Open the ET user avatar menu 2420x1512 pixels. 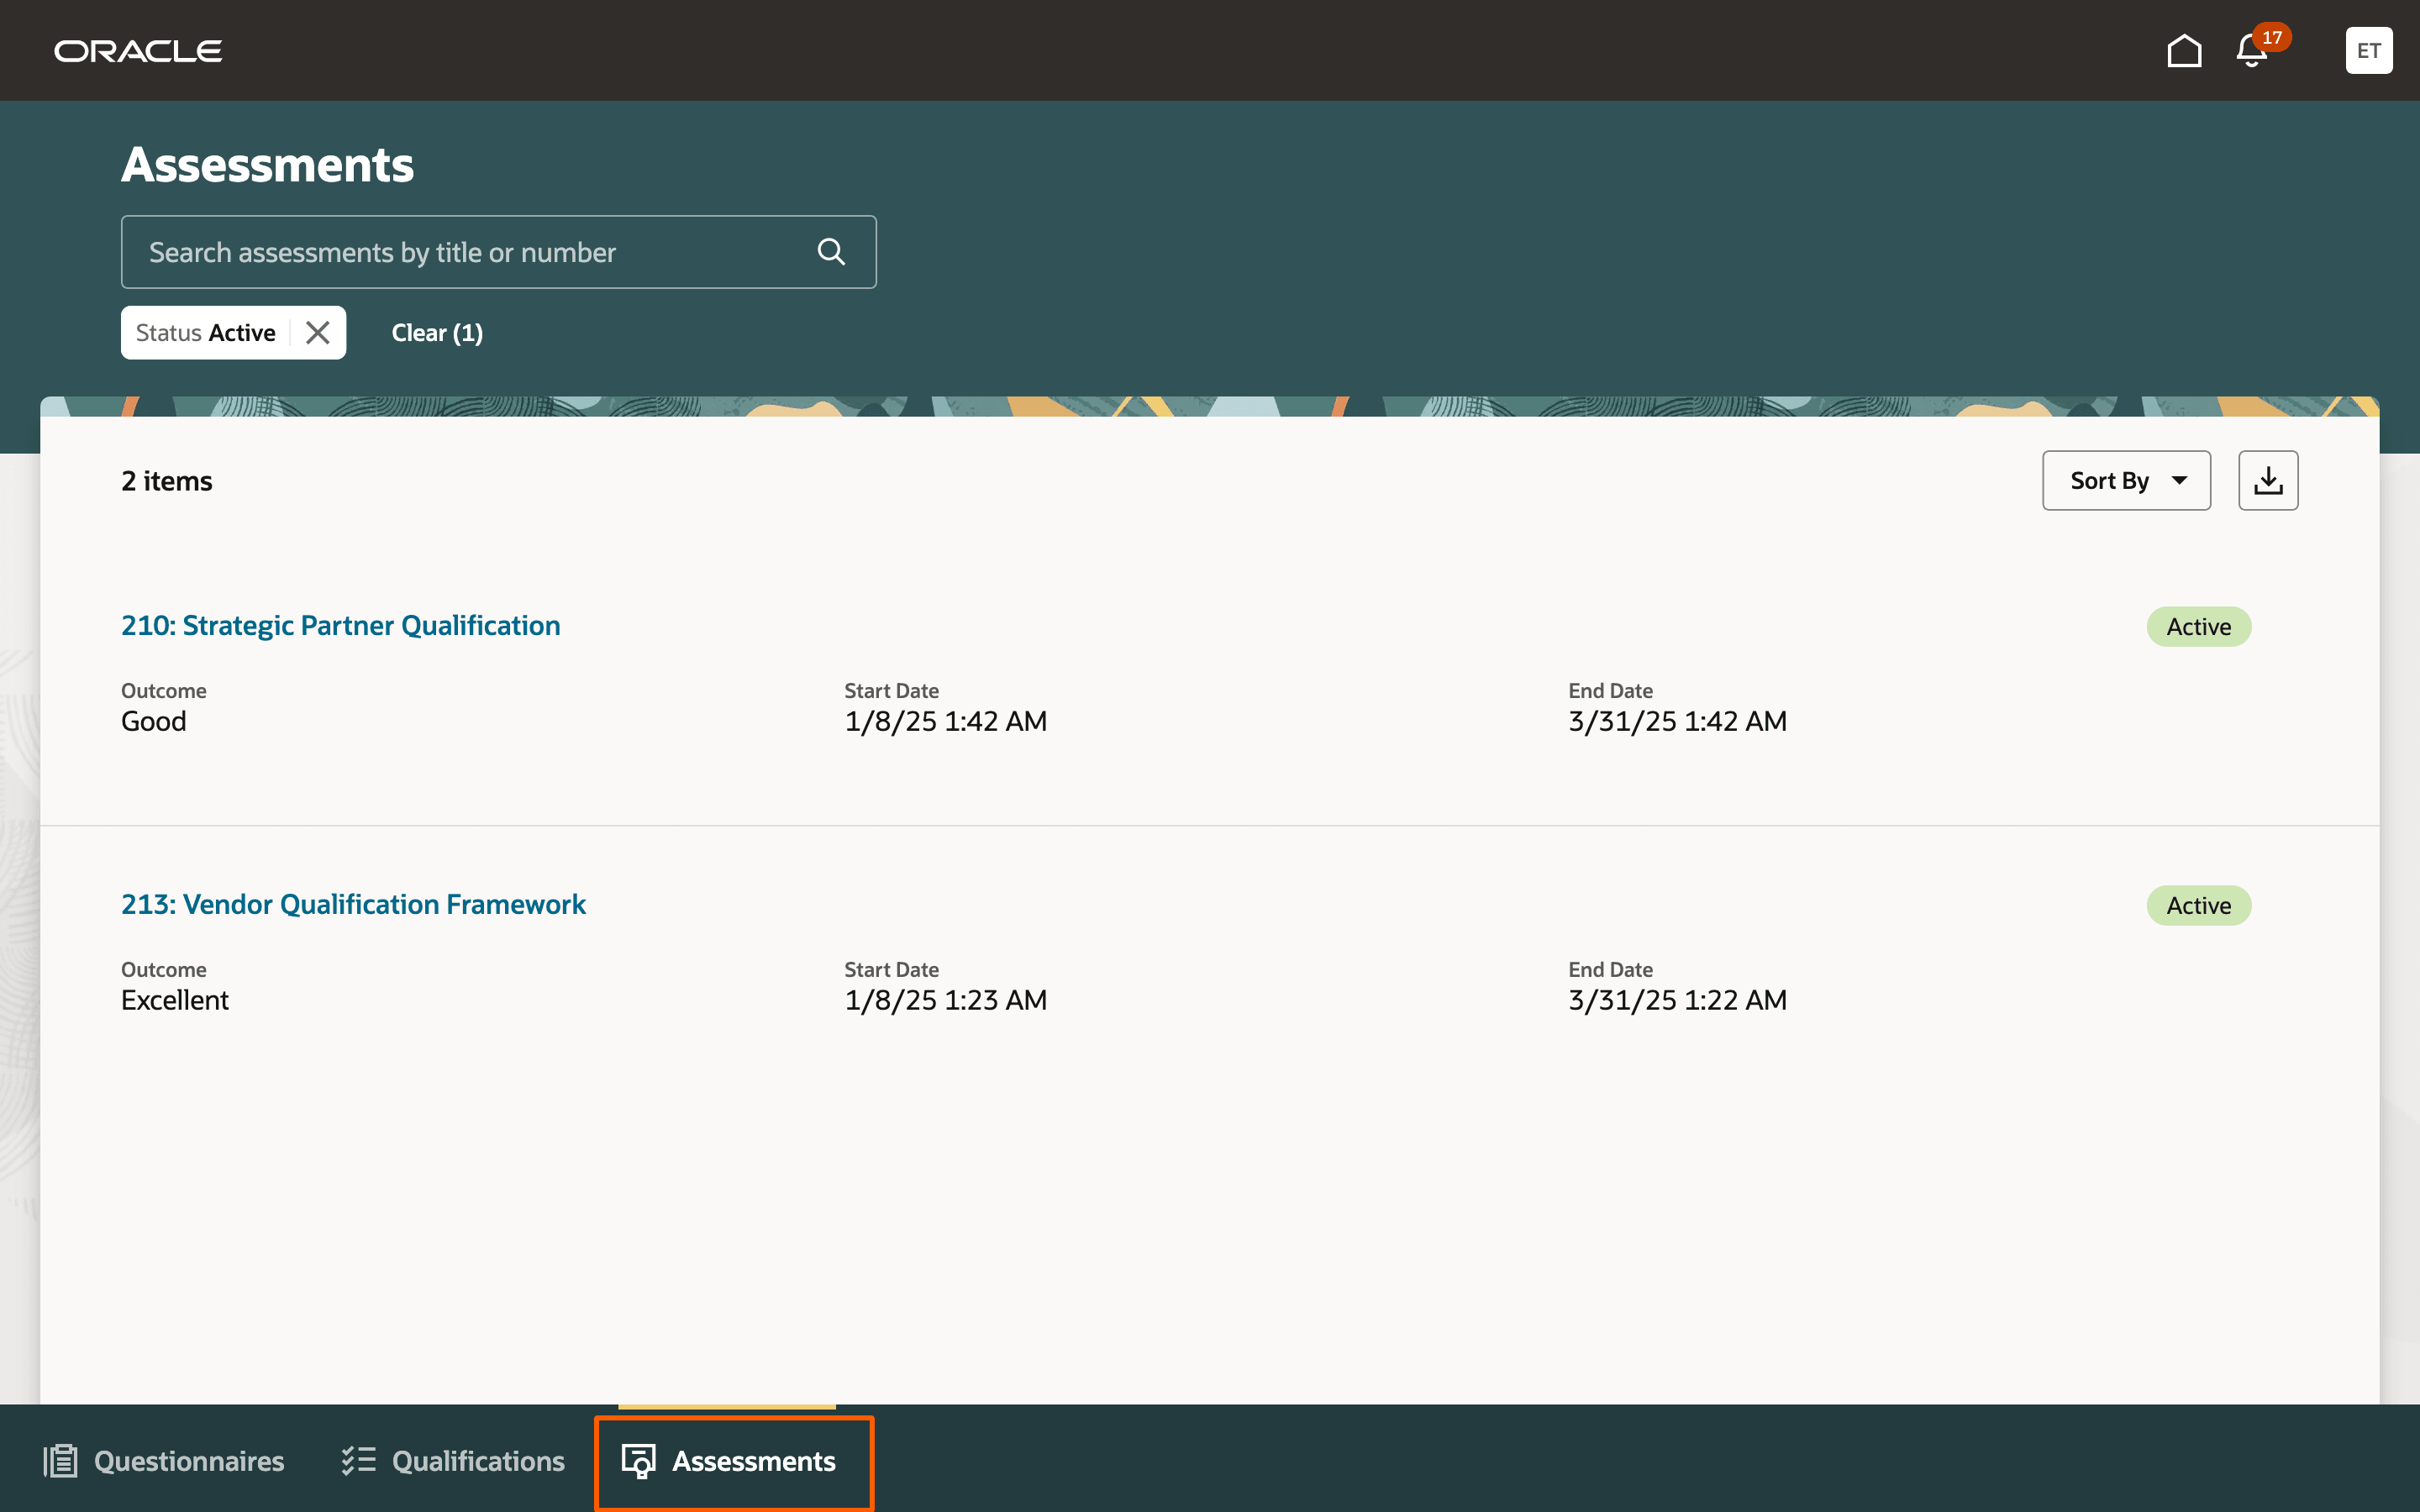[x=2368, y=50]
